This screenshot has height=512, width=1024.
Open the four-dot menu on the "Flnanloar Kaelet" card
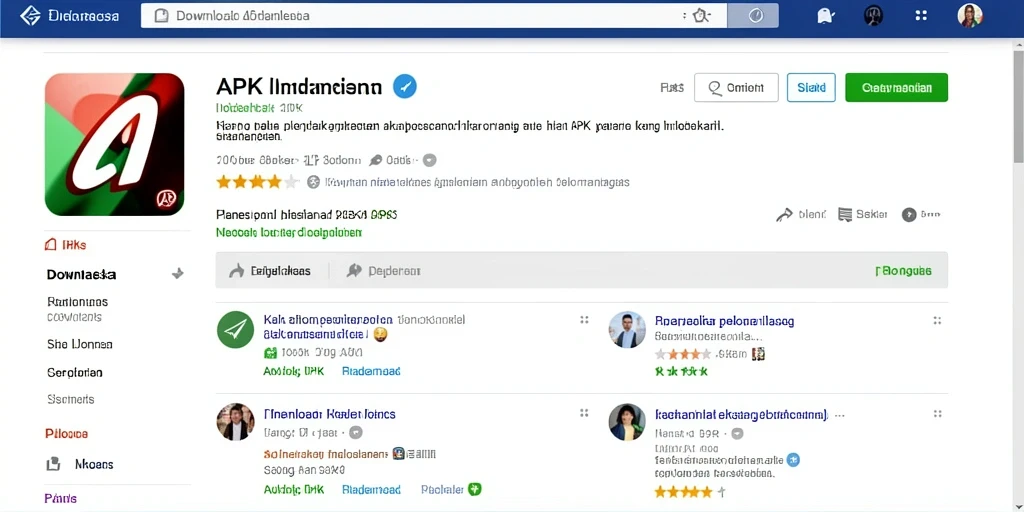pos(584,413)
